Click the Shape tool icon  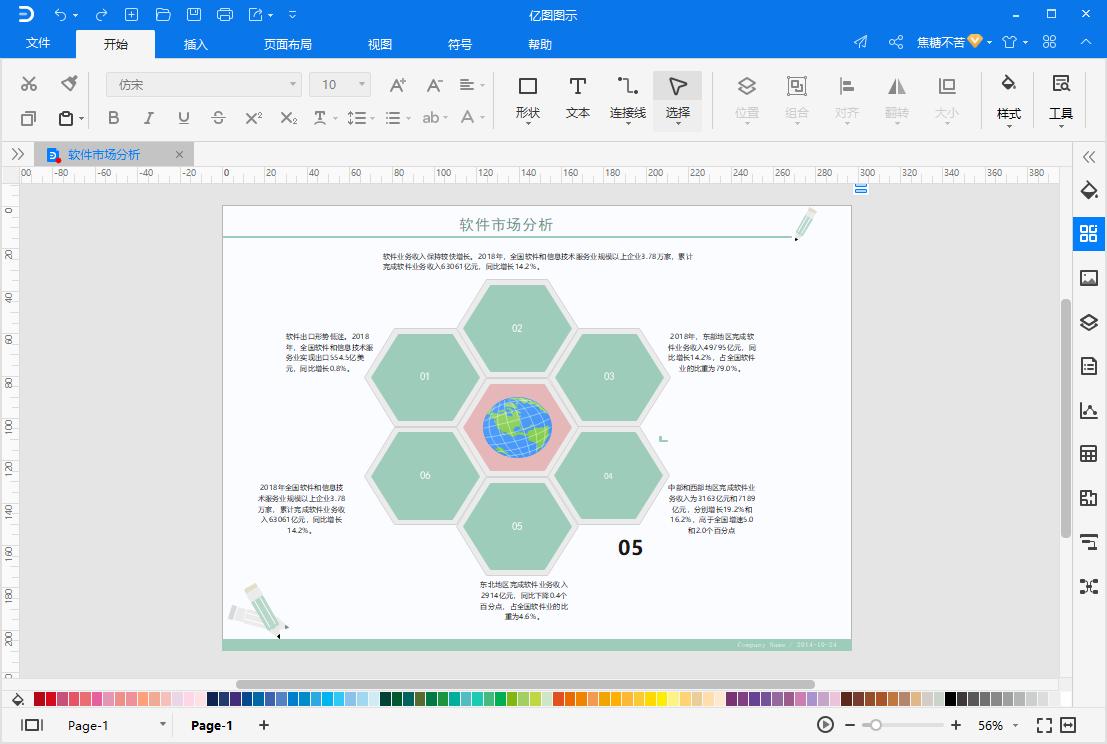point(527,97)
